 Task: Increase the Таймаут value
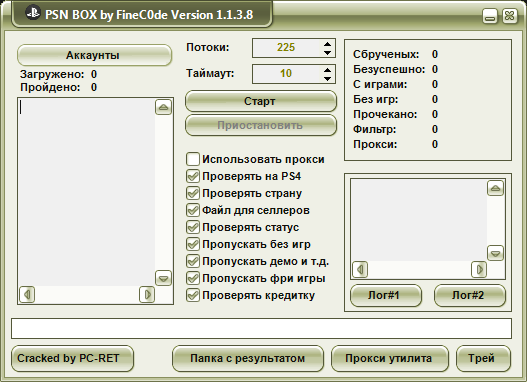[327, 70]
